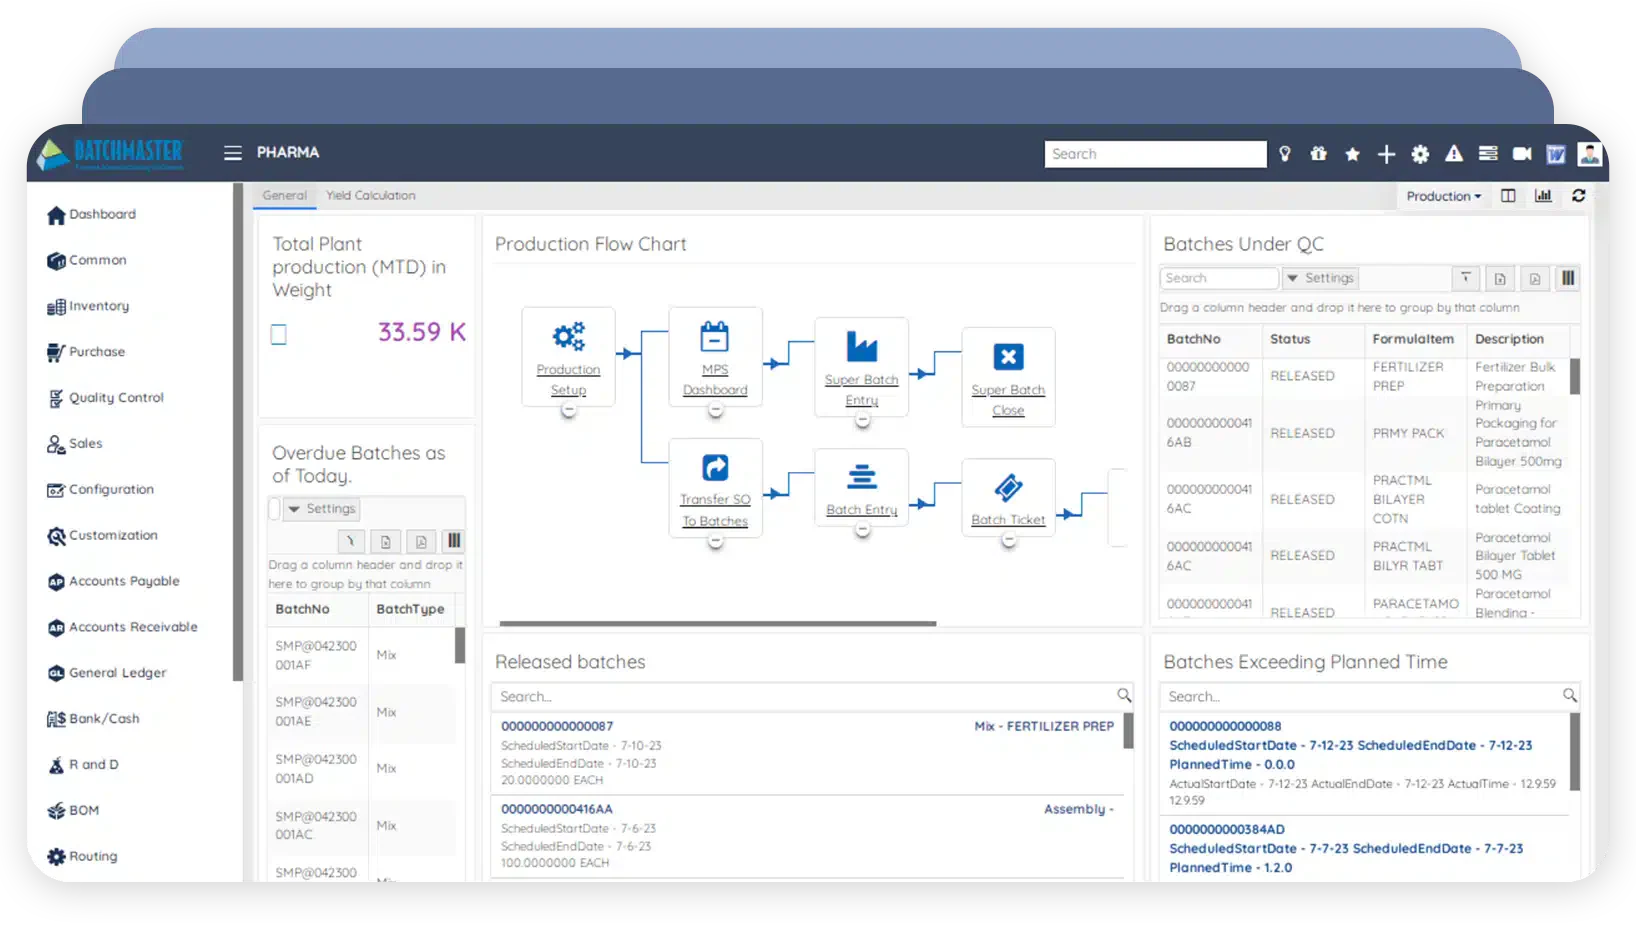The height and width of the screenshot is (926, 1636).
Task: Click the warning alert triangle icon
Action: (1454, 153)
